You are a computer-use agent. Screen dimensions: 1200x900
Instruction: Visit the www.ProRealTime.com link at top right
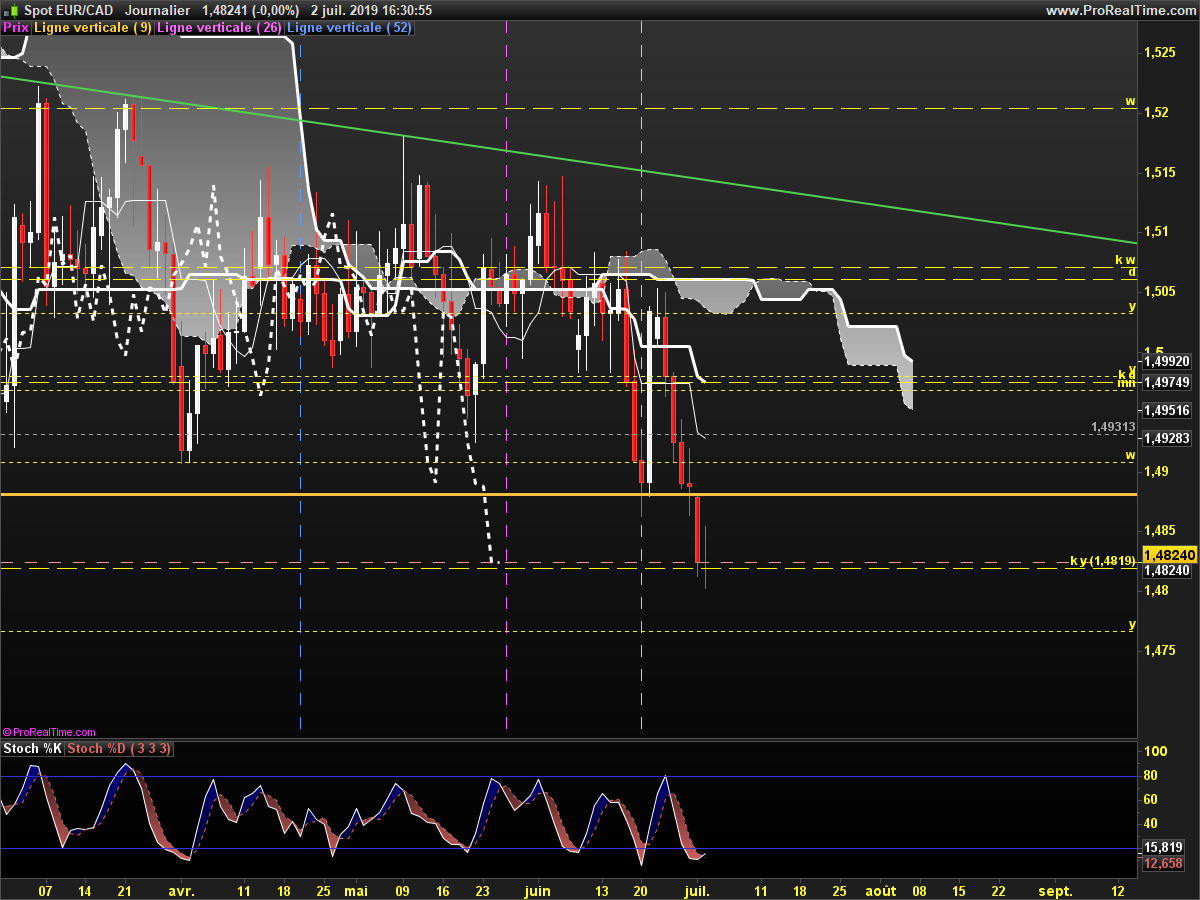click(x=1119, y=10)
